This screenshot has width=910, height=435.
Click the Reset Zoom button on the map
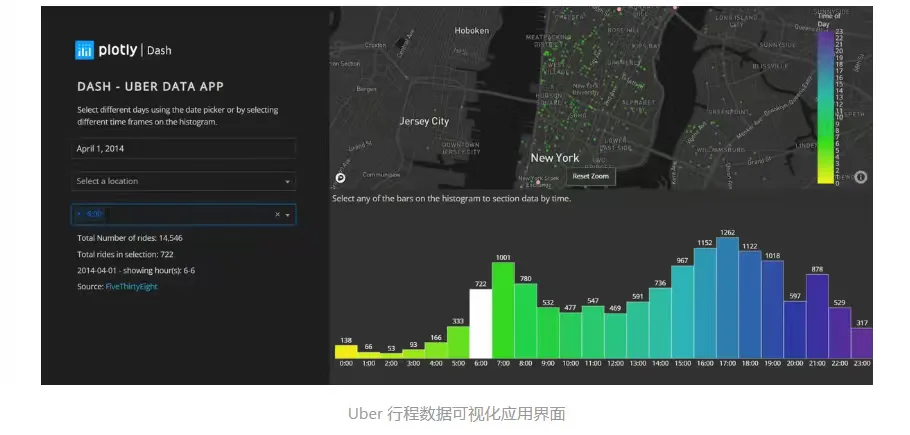point(591,176)
